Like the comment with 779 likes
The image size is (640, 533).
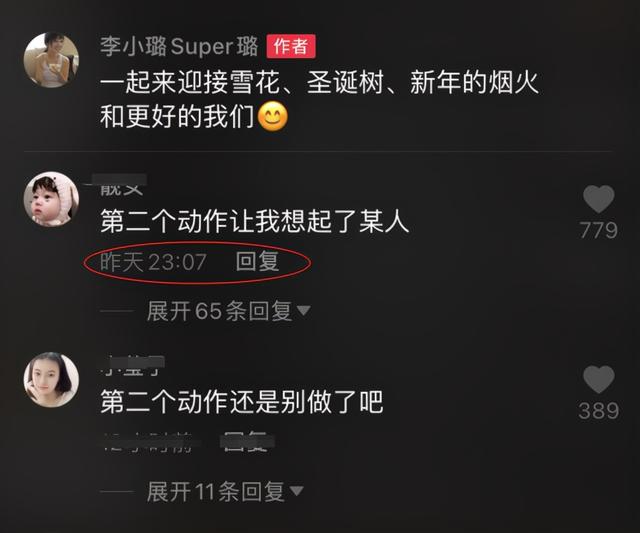coord(598,199)
